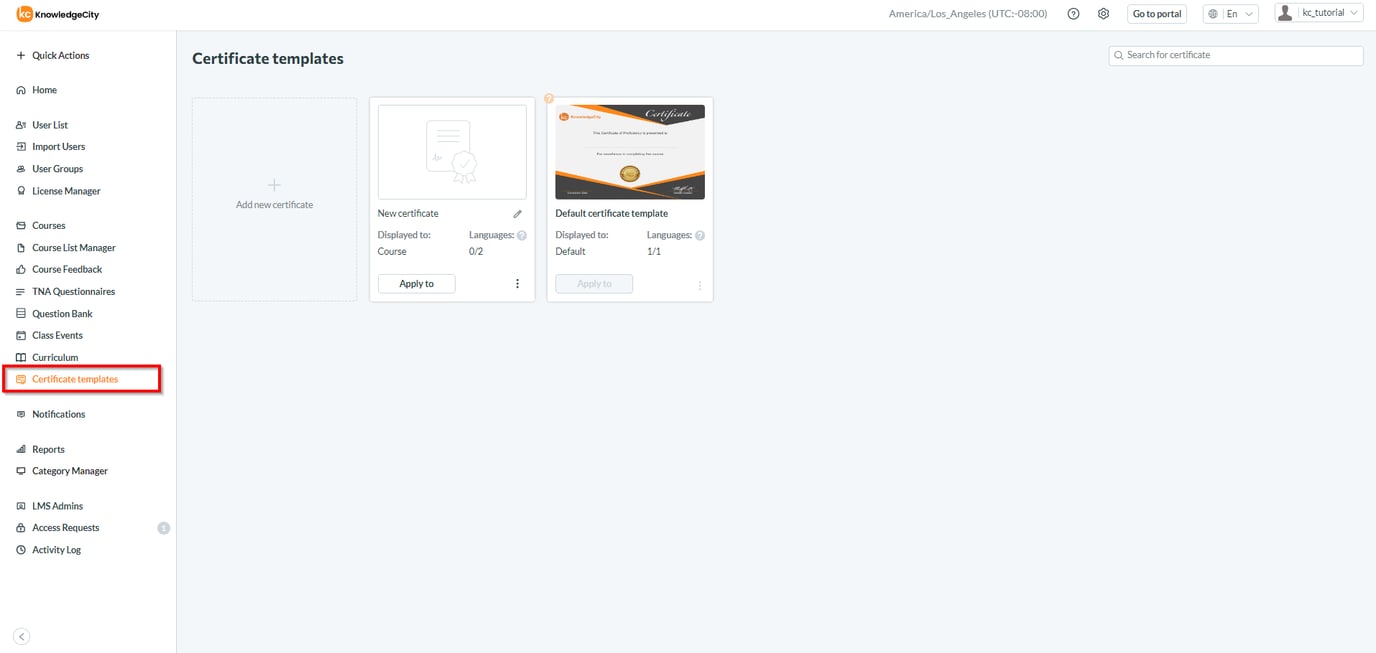1376x653 pixels.
Task: Navigate to the Reports page
Action: (46, 448)
